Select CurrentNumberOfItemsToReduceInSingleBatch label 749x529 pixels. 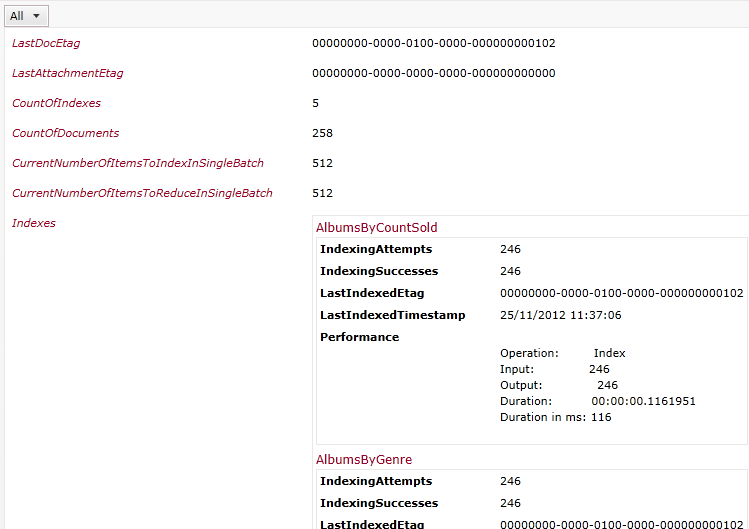pyautogui.click(x=142, y=193)
